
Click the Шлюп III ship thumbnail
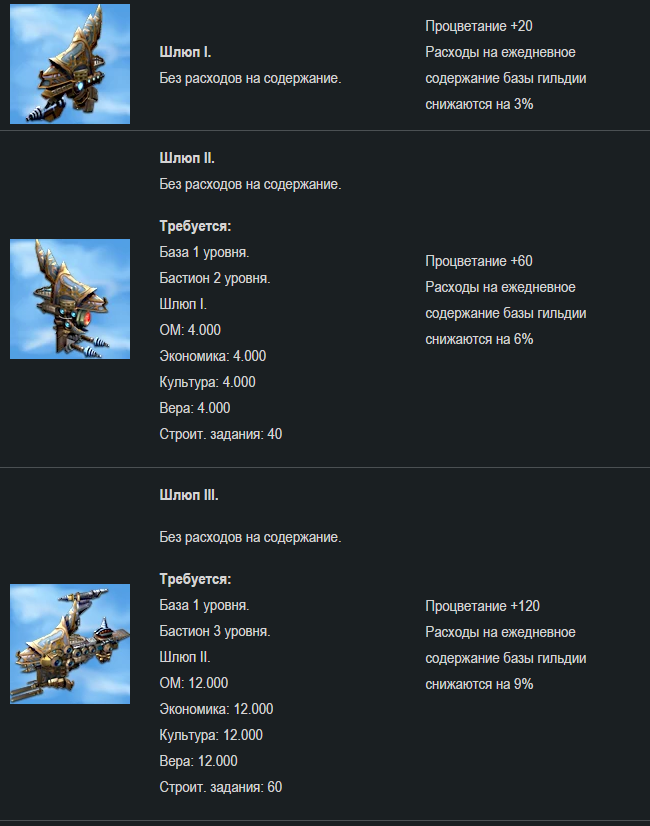tap(70, 644)
